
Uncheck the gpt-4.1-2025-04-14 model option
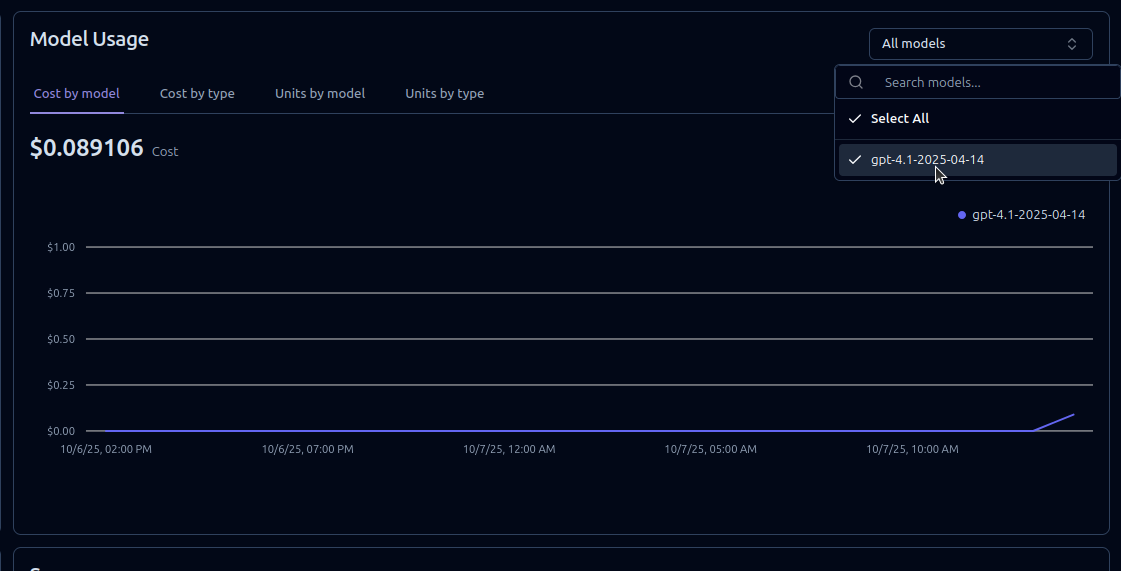tap(927, 160)
